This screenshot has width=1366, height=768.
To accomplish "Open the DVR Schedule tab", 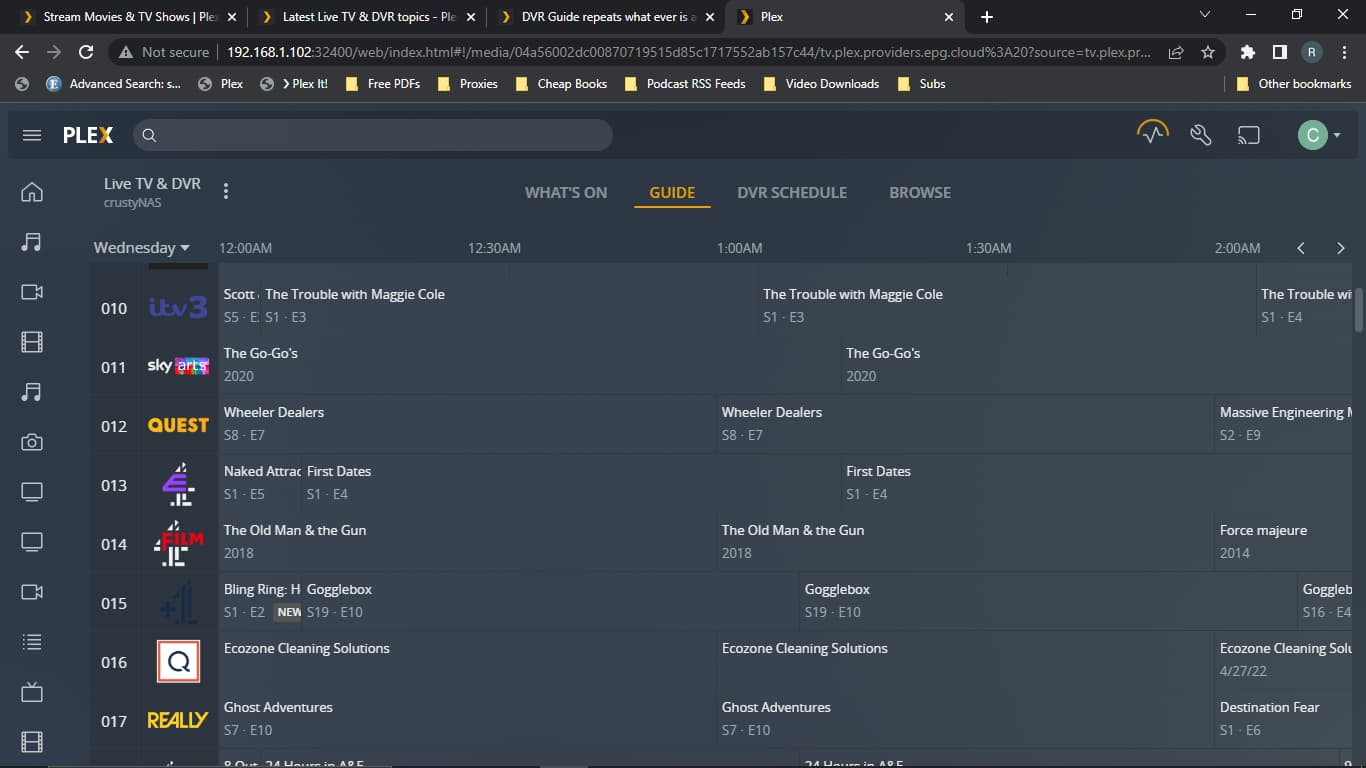I will [x=792, y=193].
